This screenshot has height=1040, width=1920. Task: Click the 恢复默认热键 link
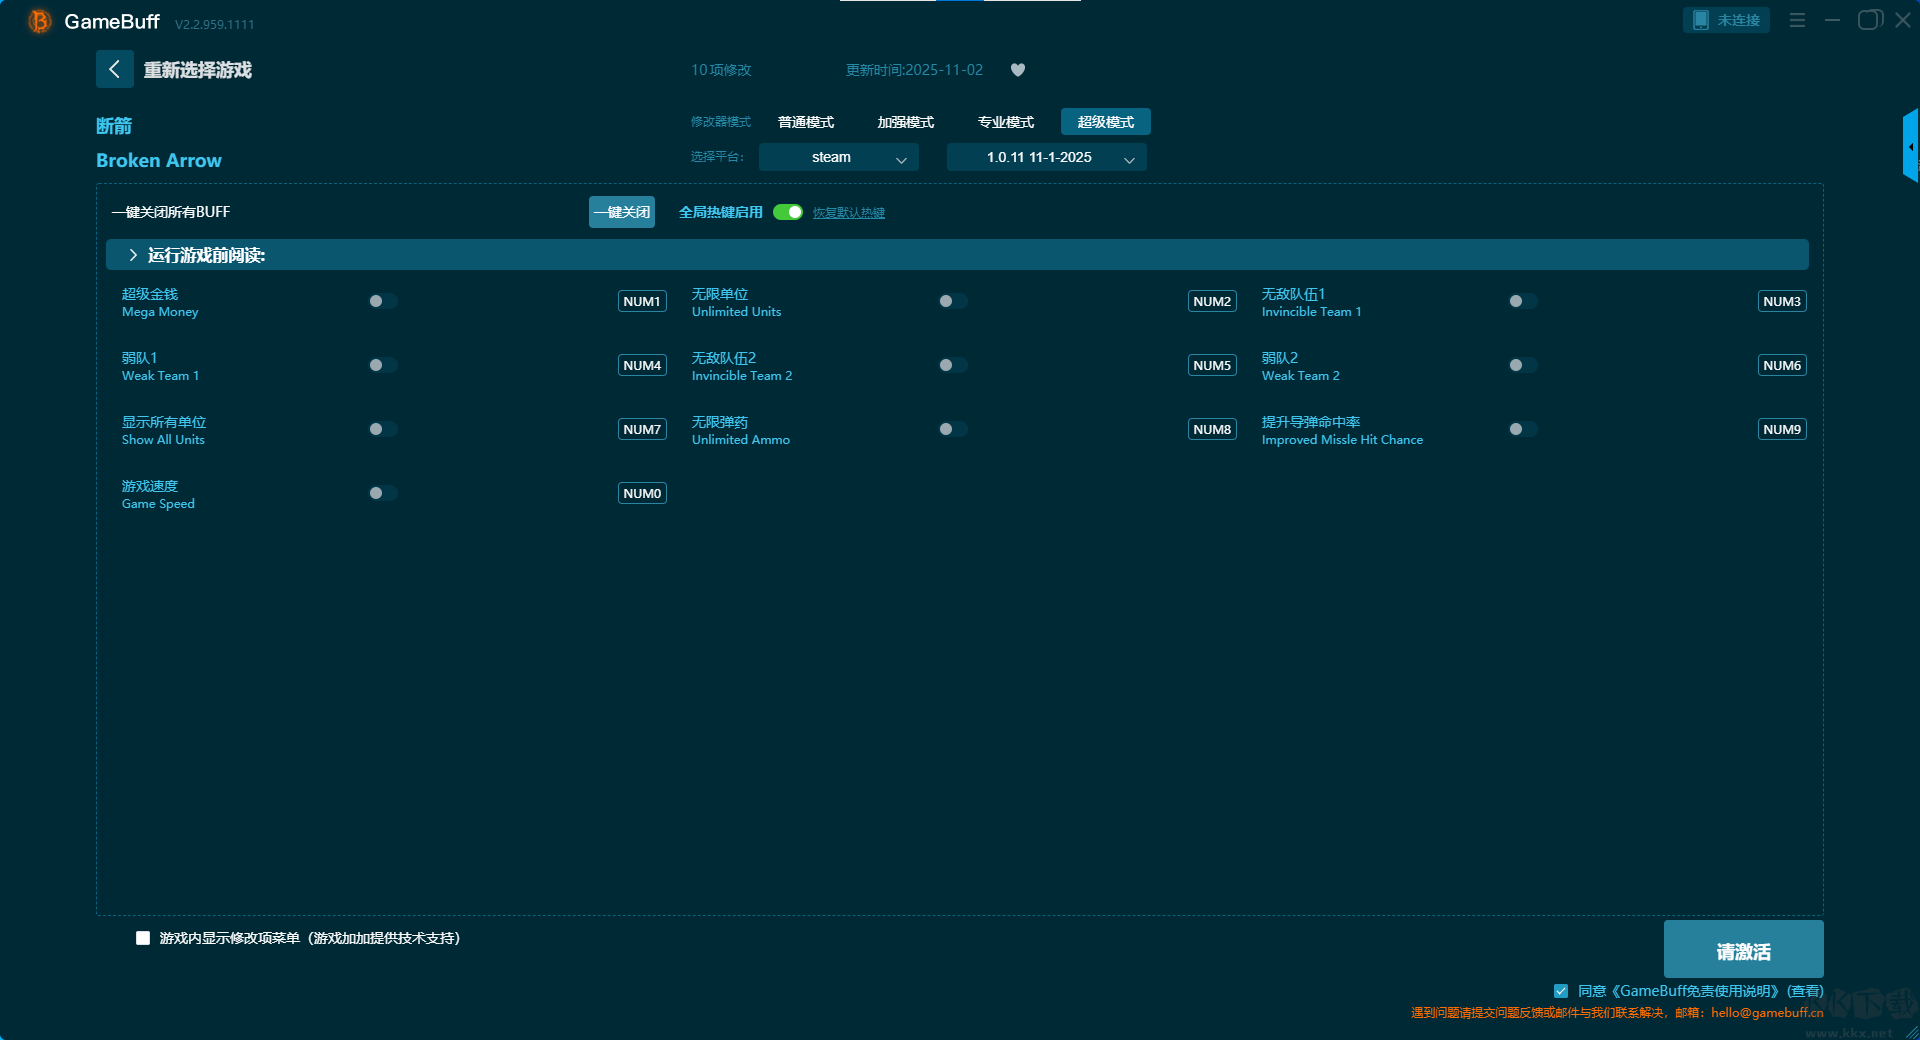[848, 212]
